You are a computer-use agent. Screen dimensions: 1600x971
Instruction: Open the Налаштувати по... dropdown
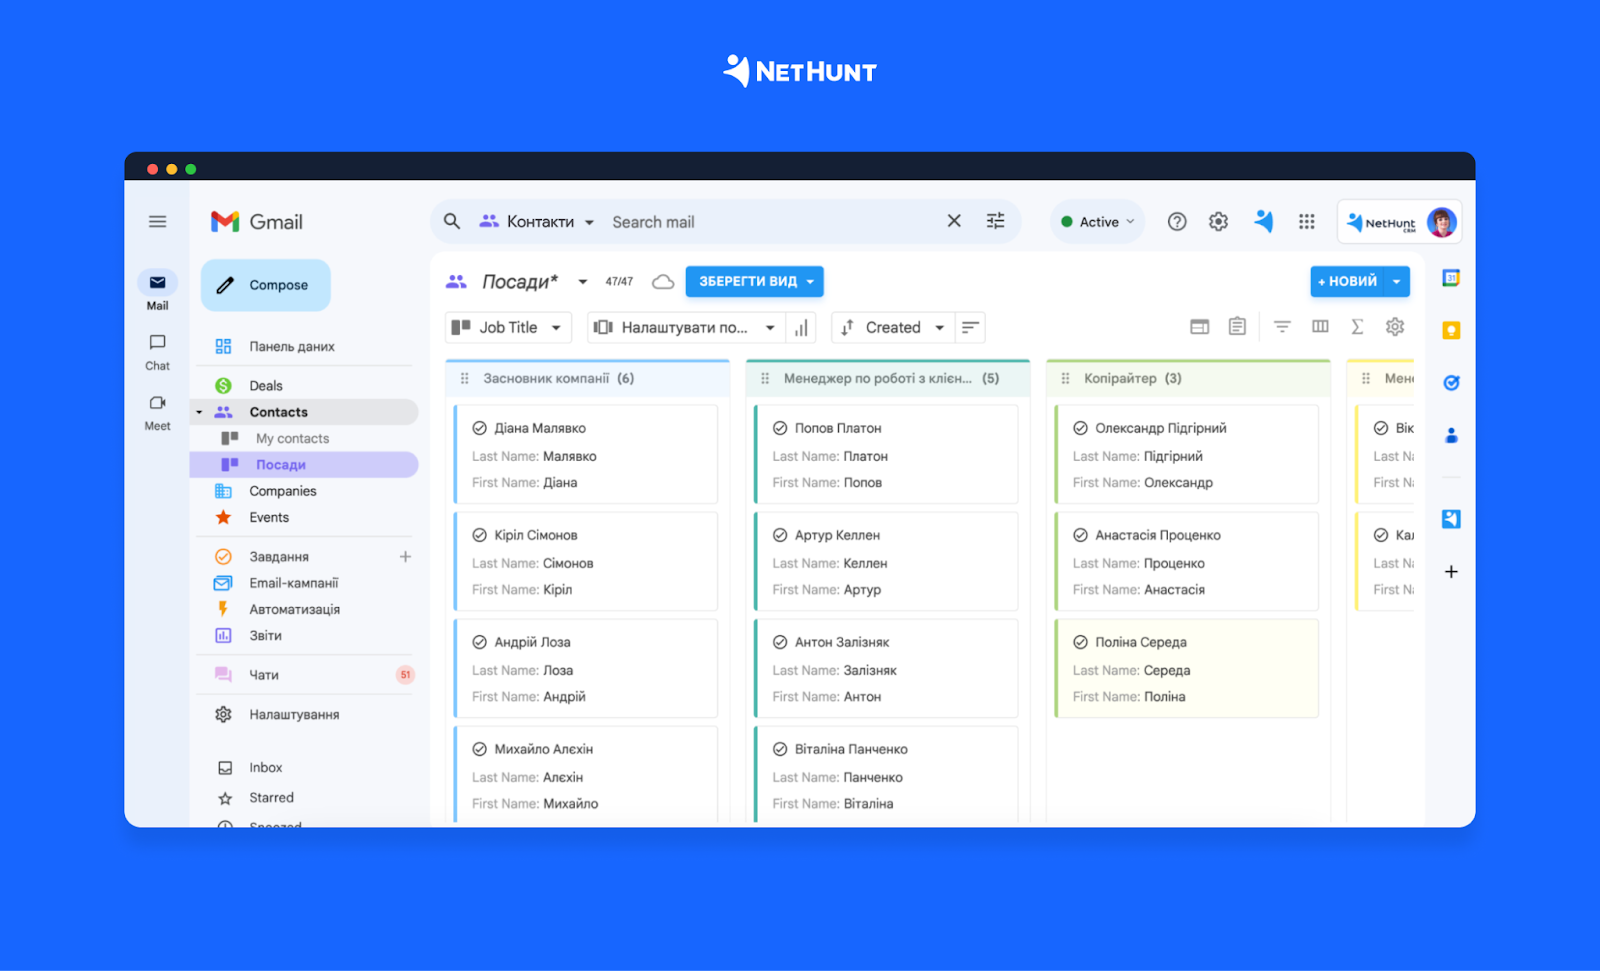[x=685, y=328]
